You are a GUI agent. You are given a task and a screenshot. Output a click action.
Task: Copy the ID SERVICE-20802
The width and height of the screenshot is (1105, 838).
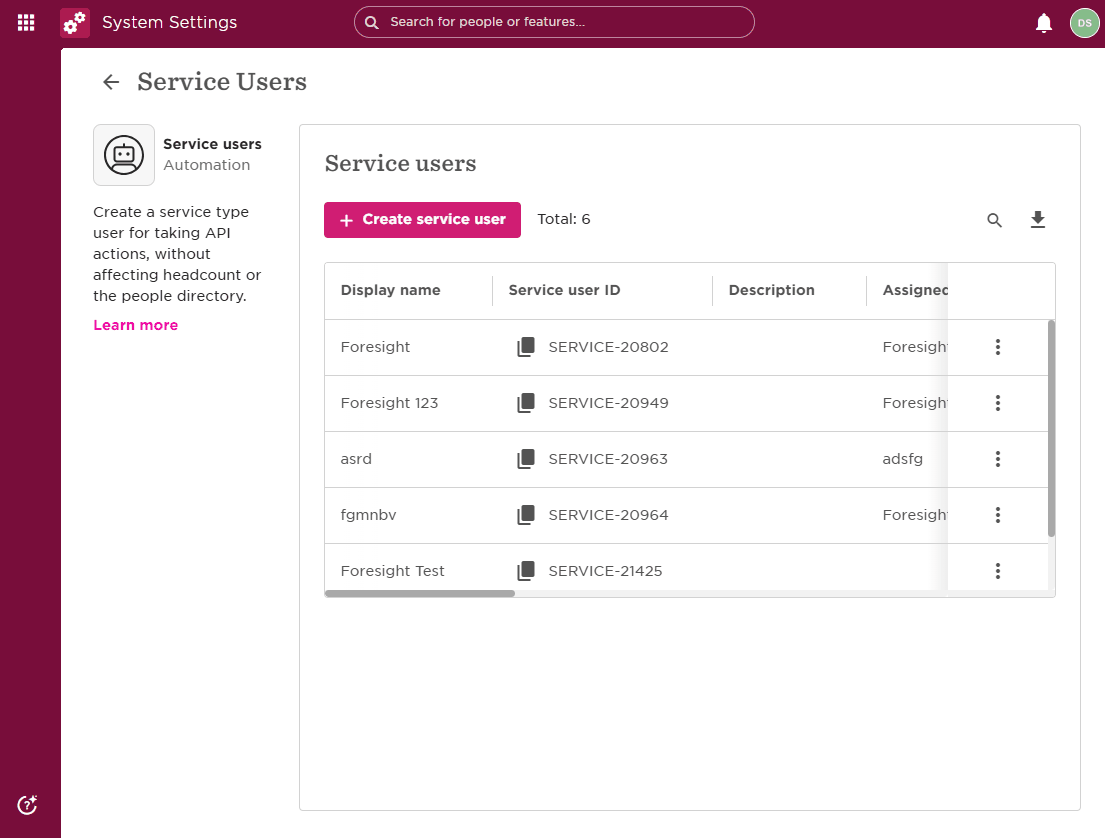(x=526, y=347)
